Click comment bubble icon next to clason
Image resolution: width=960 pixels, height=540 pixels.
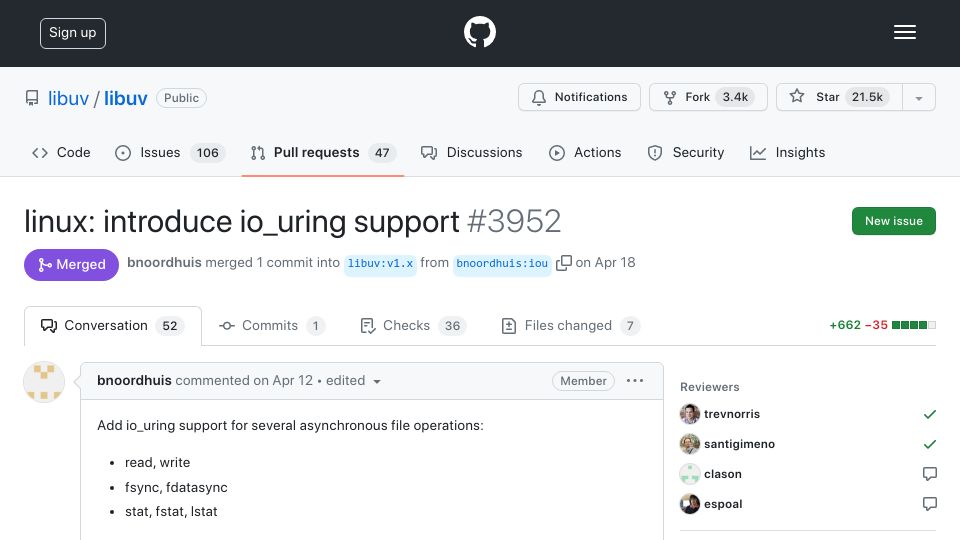click(929, 474)
